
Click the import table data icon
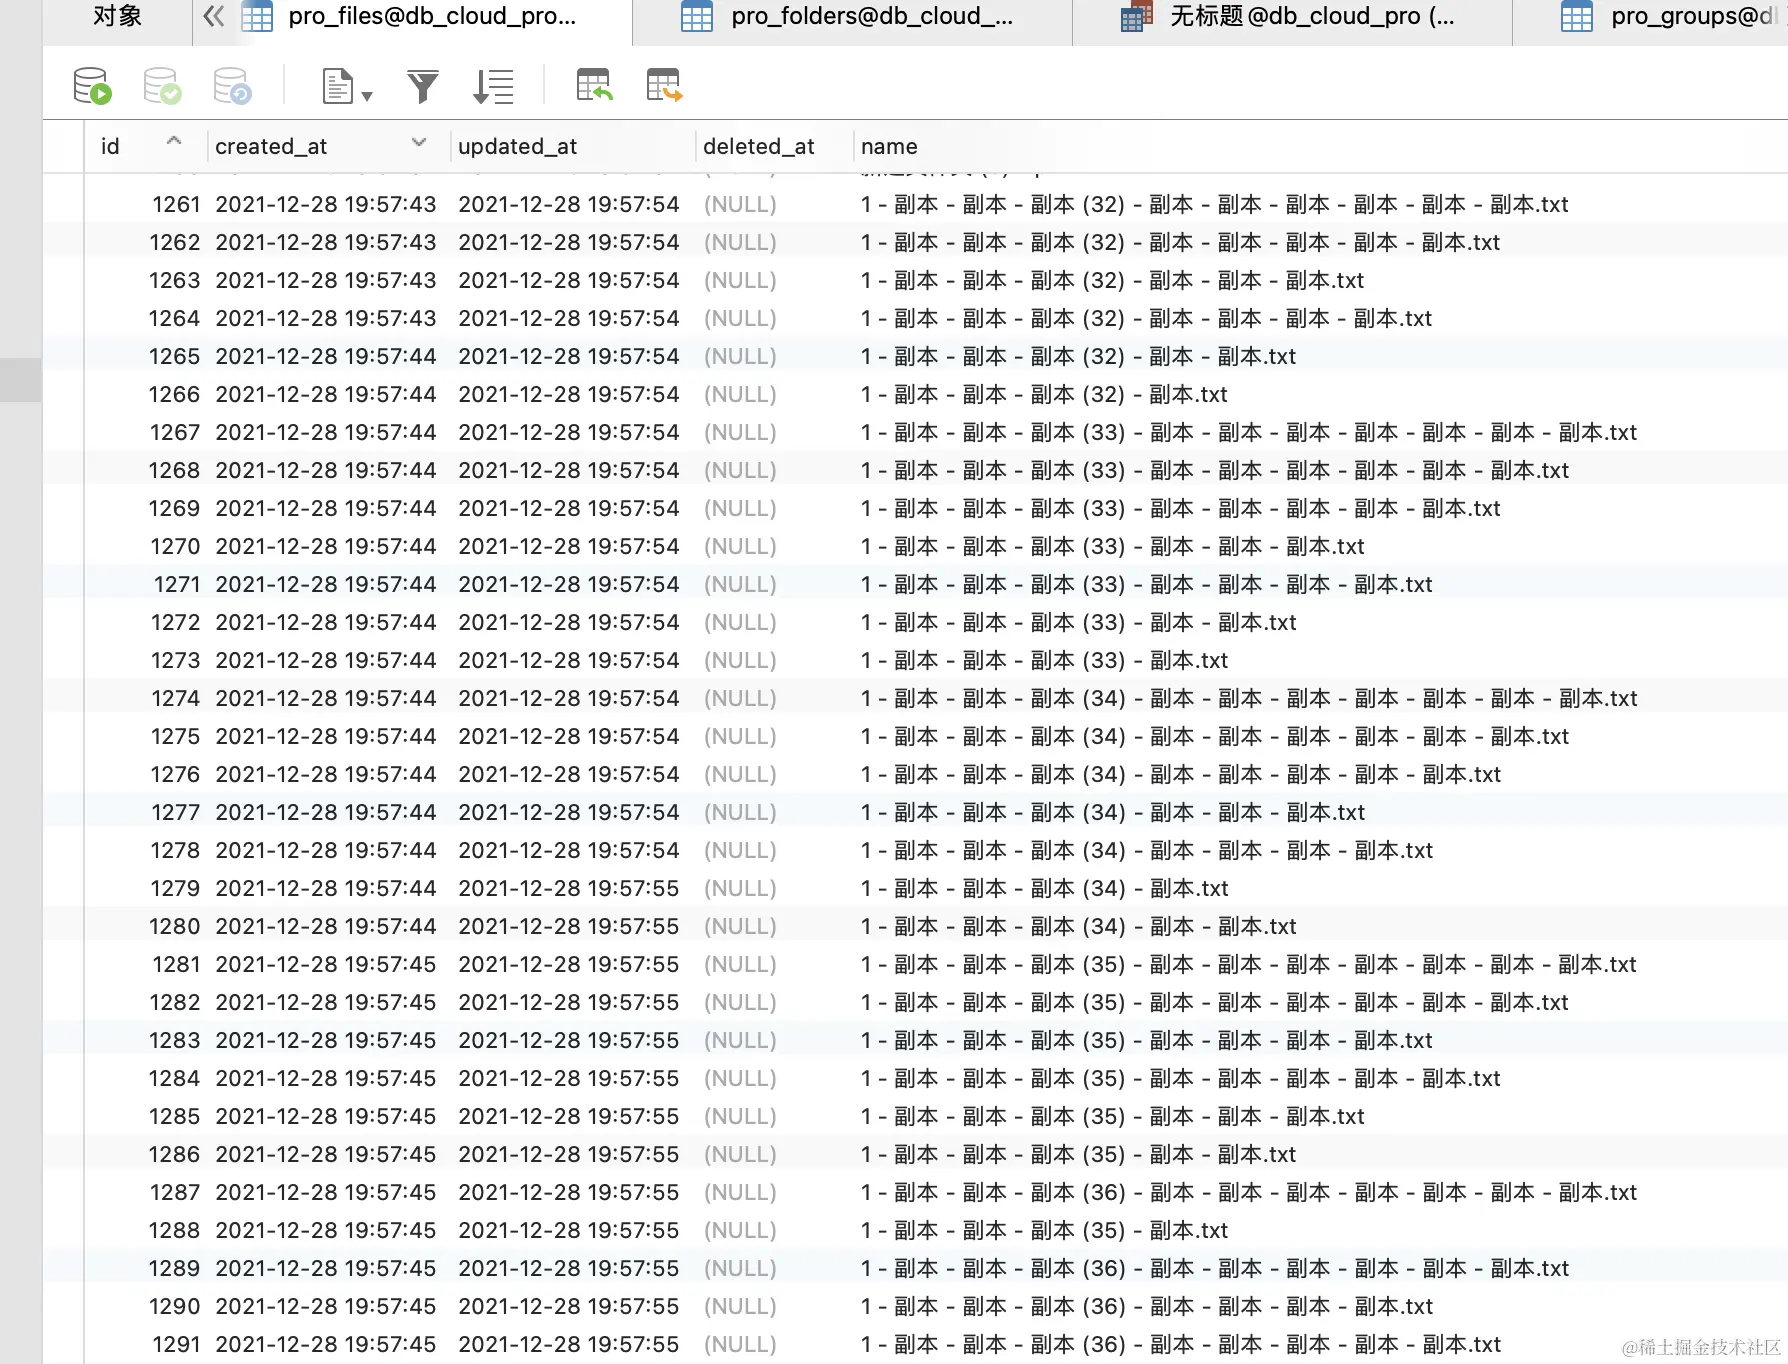594,85
